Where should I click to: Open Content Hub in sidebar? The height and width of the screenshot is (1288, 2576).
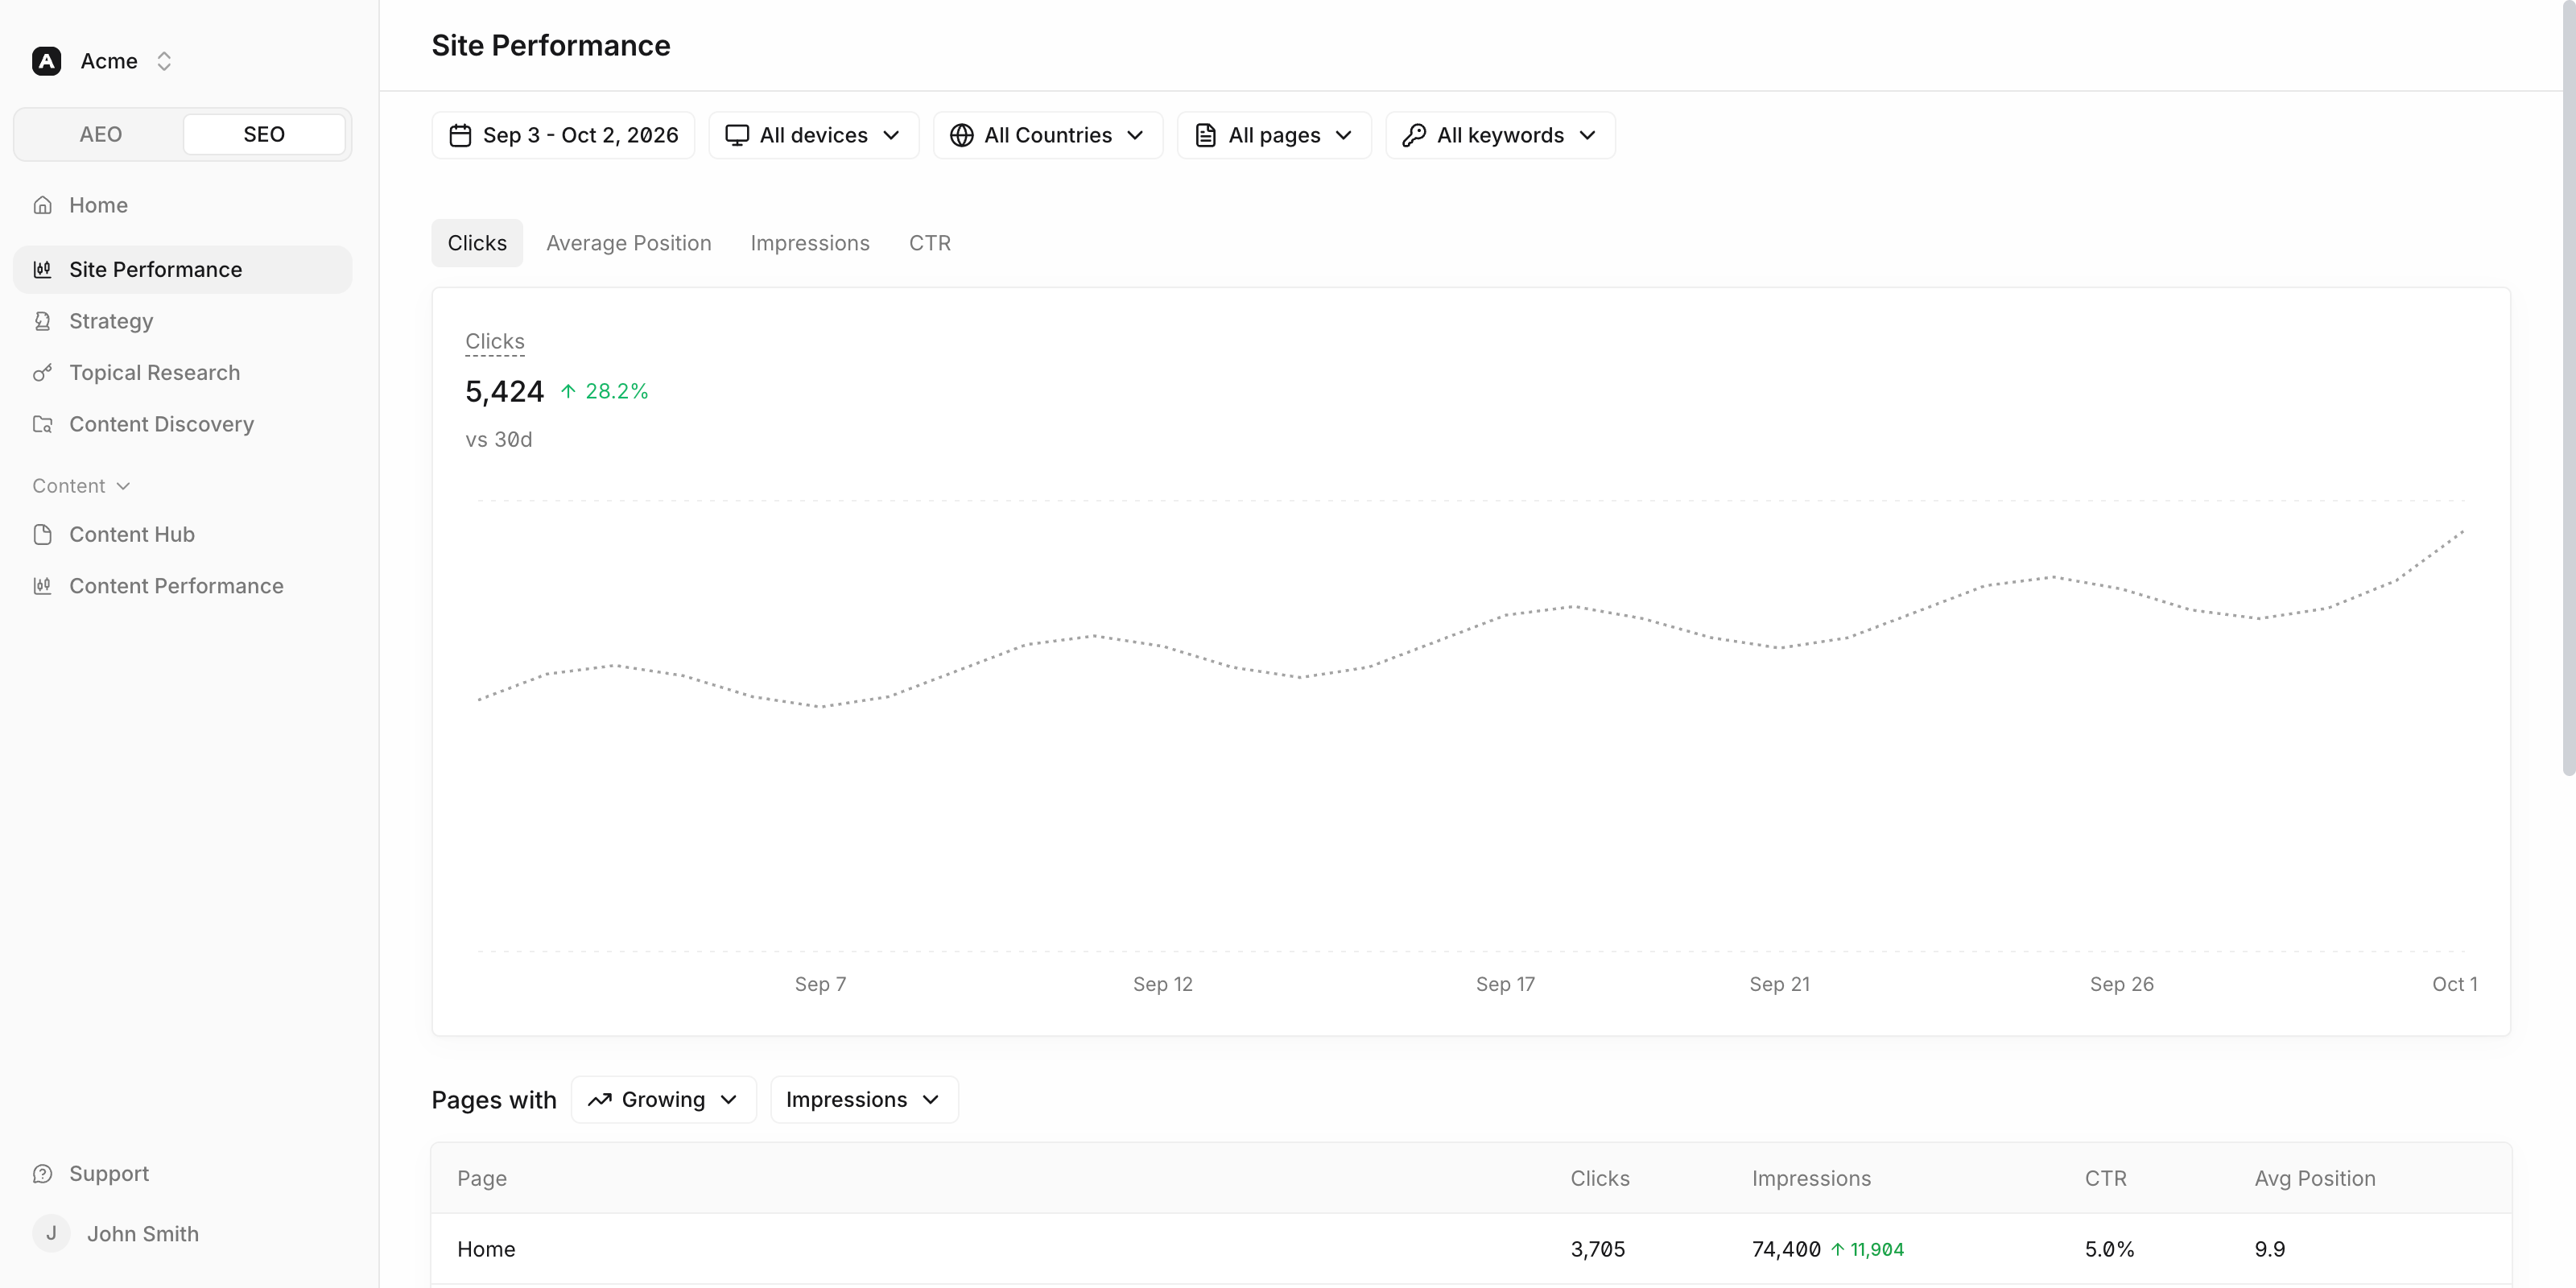tap(182, 534)
